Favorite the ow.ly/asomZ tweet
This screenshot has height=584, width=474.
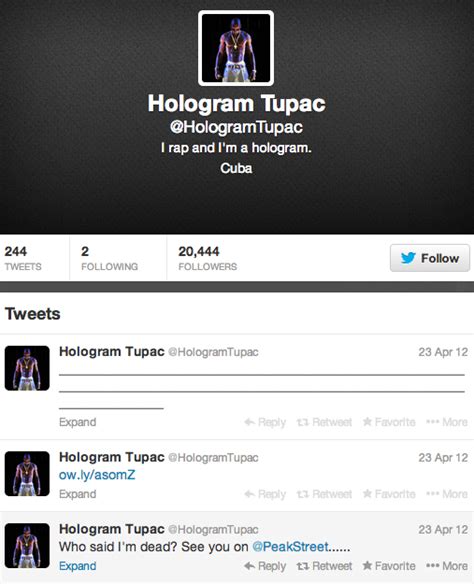coord(389,494)
